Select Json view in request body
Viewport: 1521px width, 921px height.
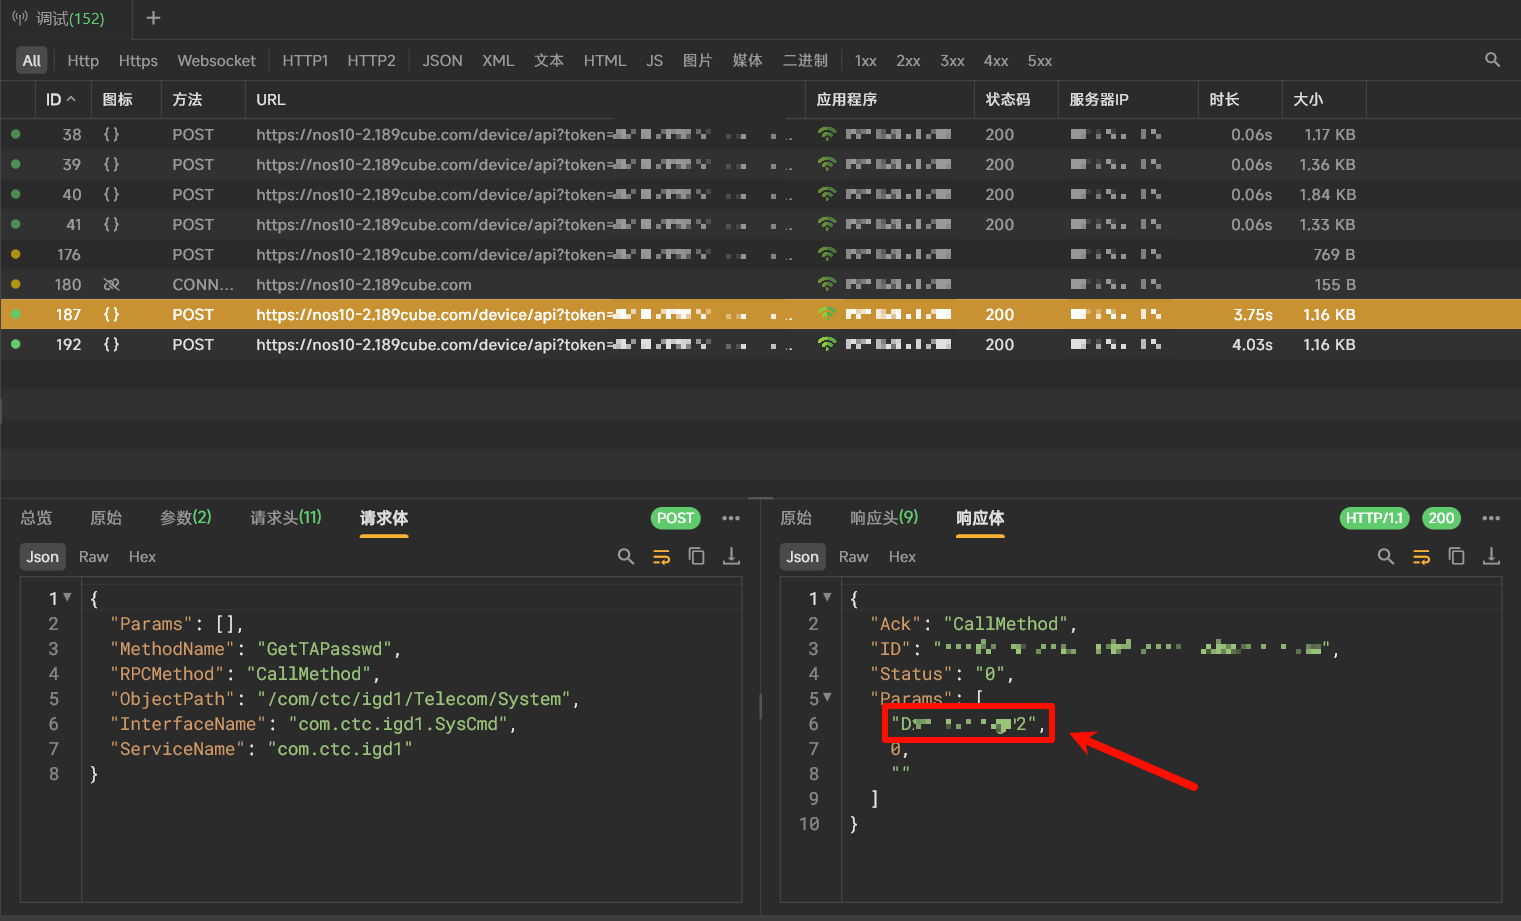point(42,557)
